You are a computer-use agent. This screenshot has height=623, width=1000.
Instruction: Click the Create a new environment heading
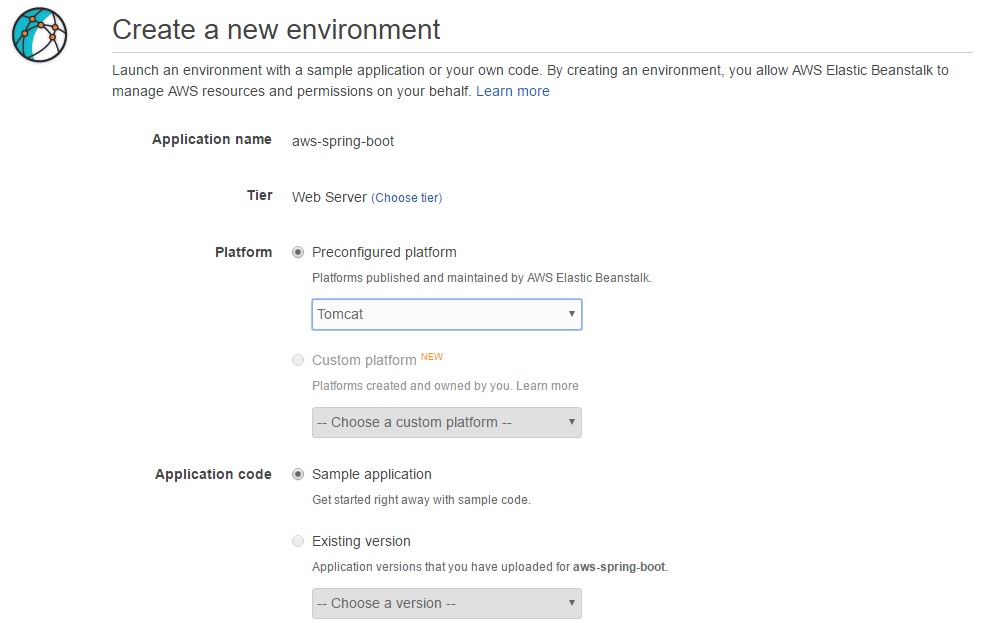pyautogui.click(x=276, y=29)
